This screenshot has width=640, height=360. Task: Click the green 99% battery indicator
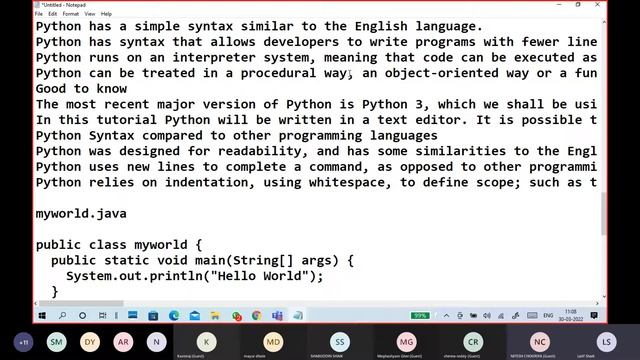click(420, 316)
